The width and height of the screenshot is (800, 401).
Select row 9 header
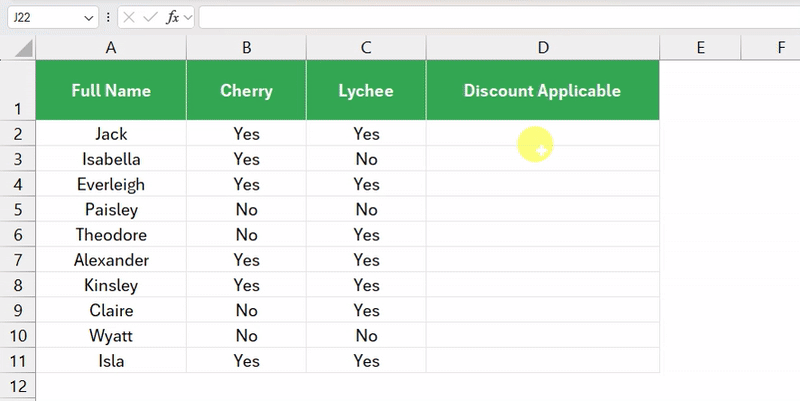18,310
